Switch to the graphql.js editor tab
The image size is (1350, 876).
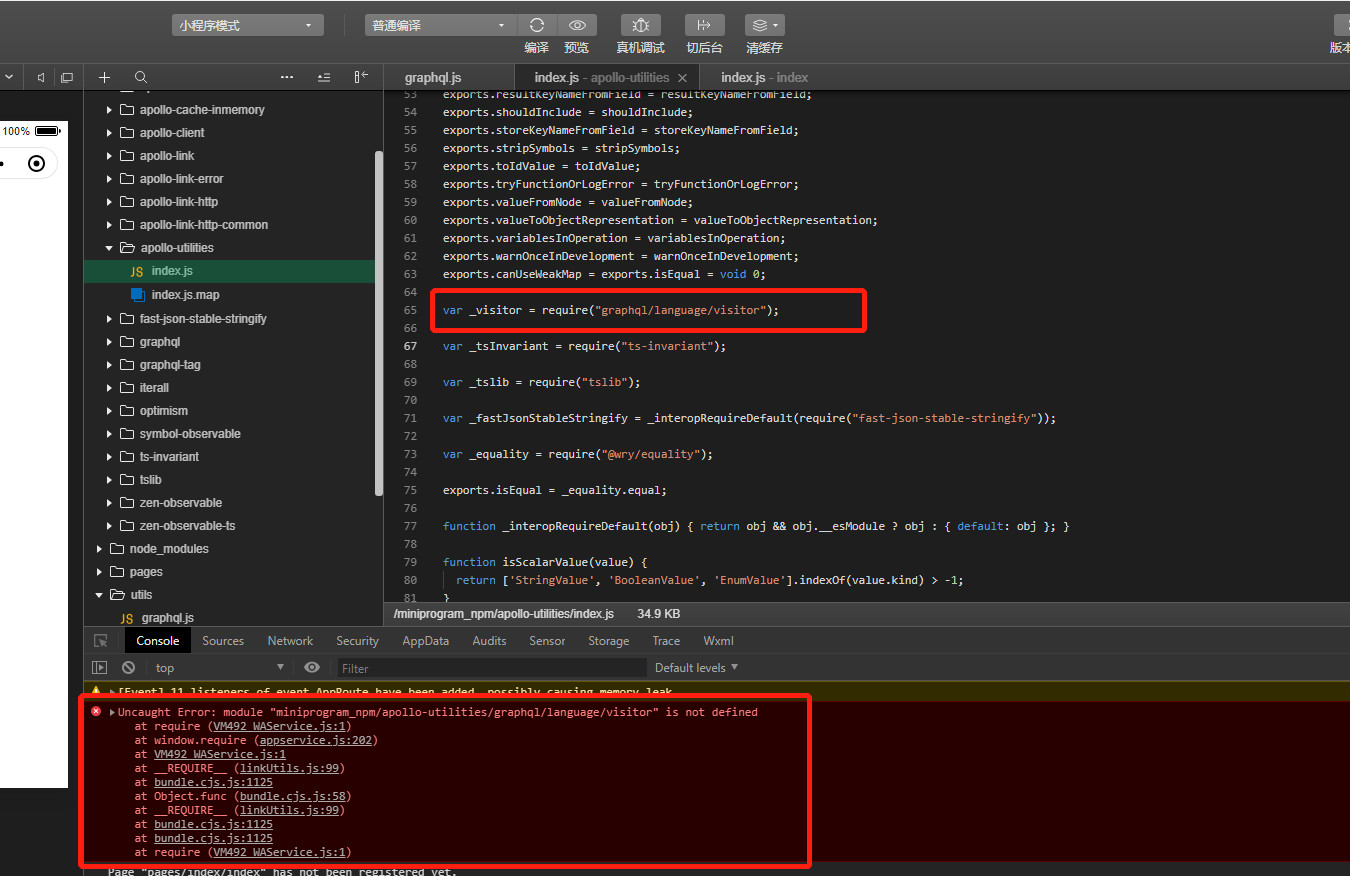click(433, 77)
